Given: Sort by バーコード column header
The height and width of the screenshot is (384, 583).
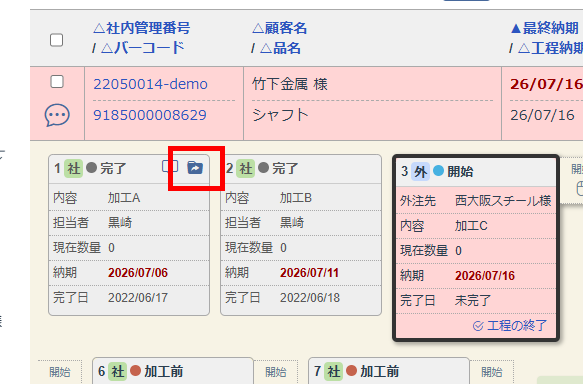Looking at the screenshot, I should 142,48.
